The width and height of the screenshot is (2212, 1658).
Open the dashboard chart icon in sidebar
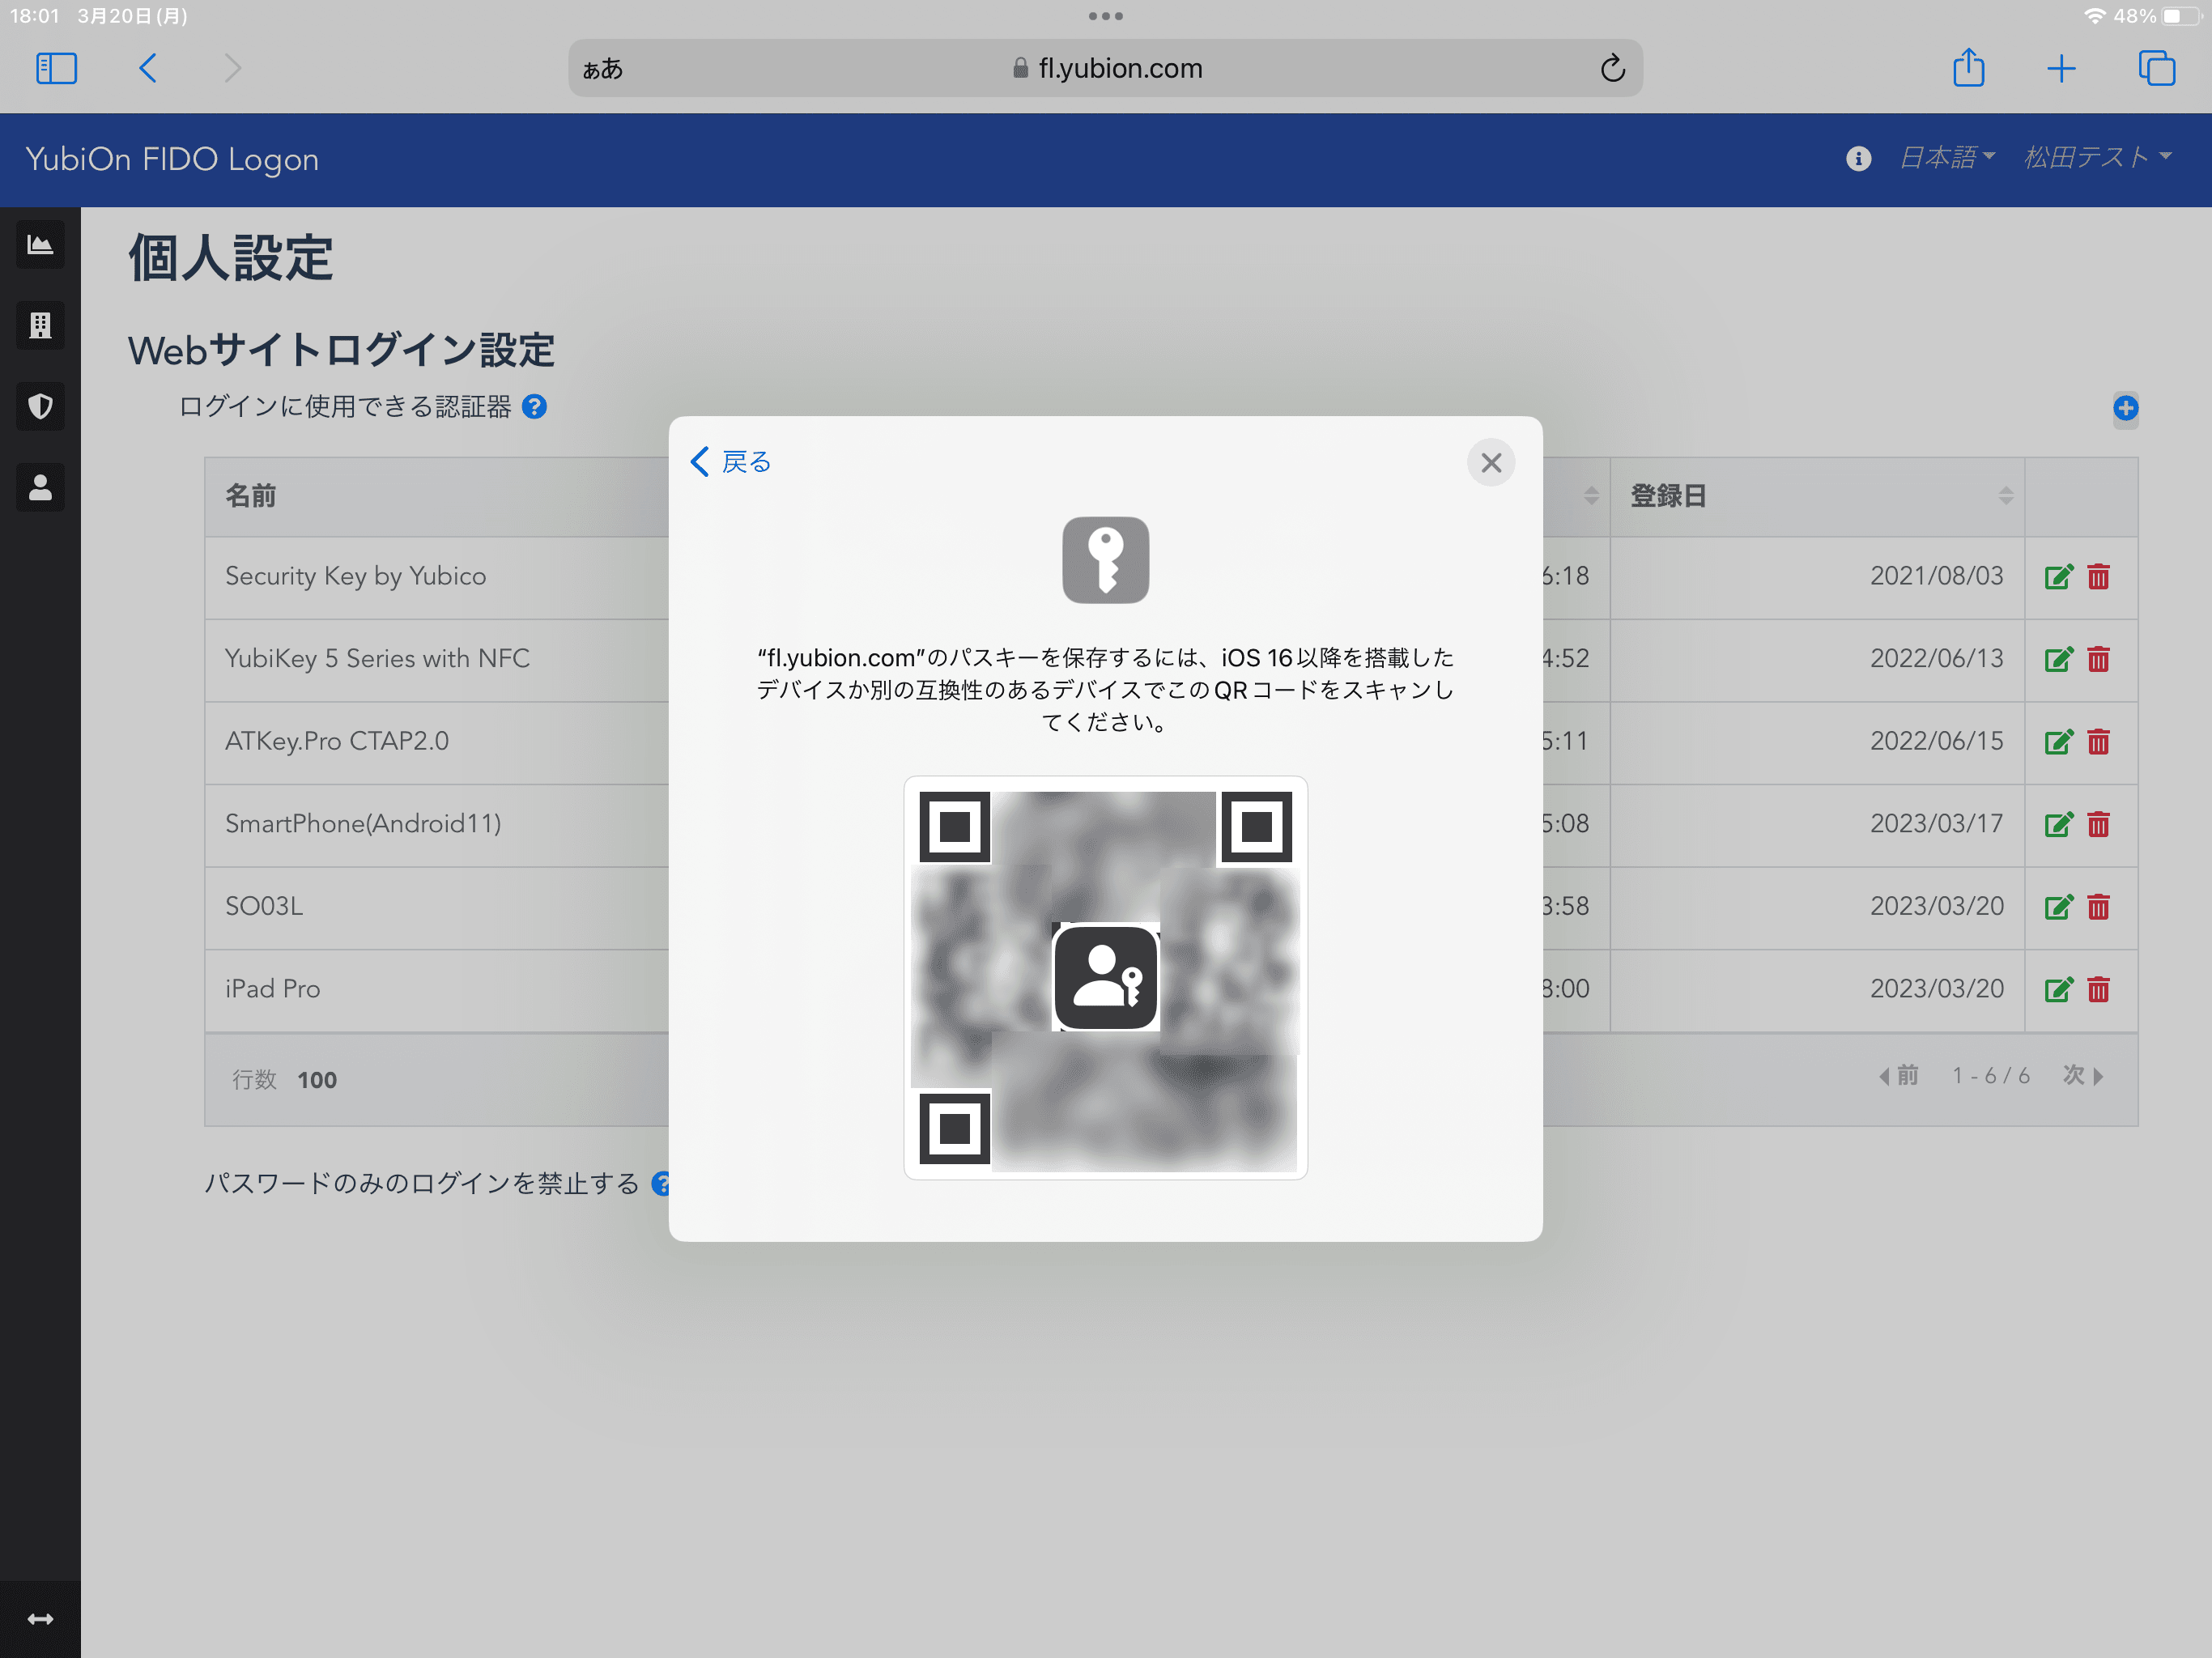point(40,245)
